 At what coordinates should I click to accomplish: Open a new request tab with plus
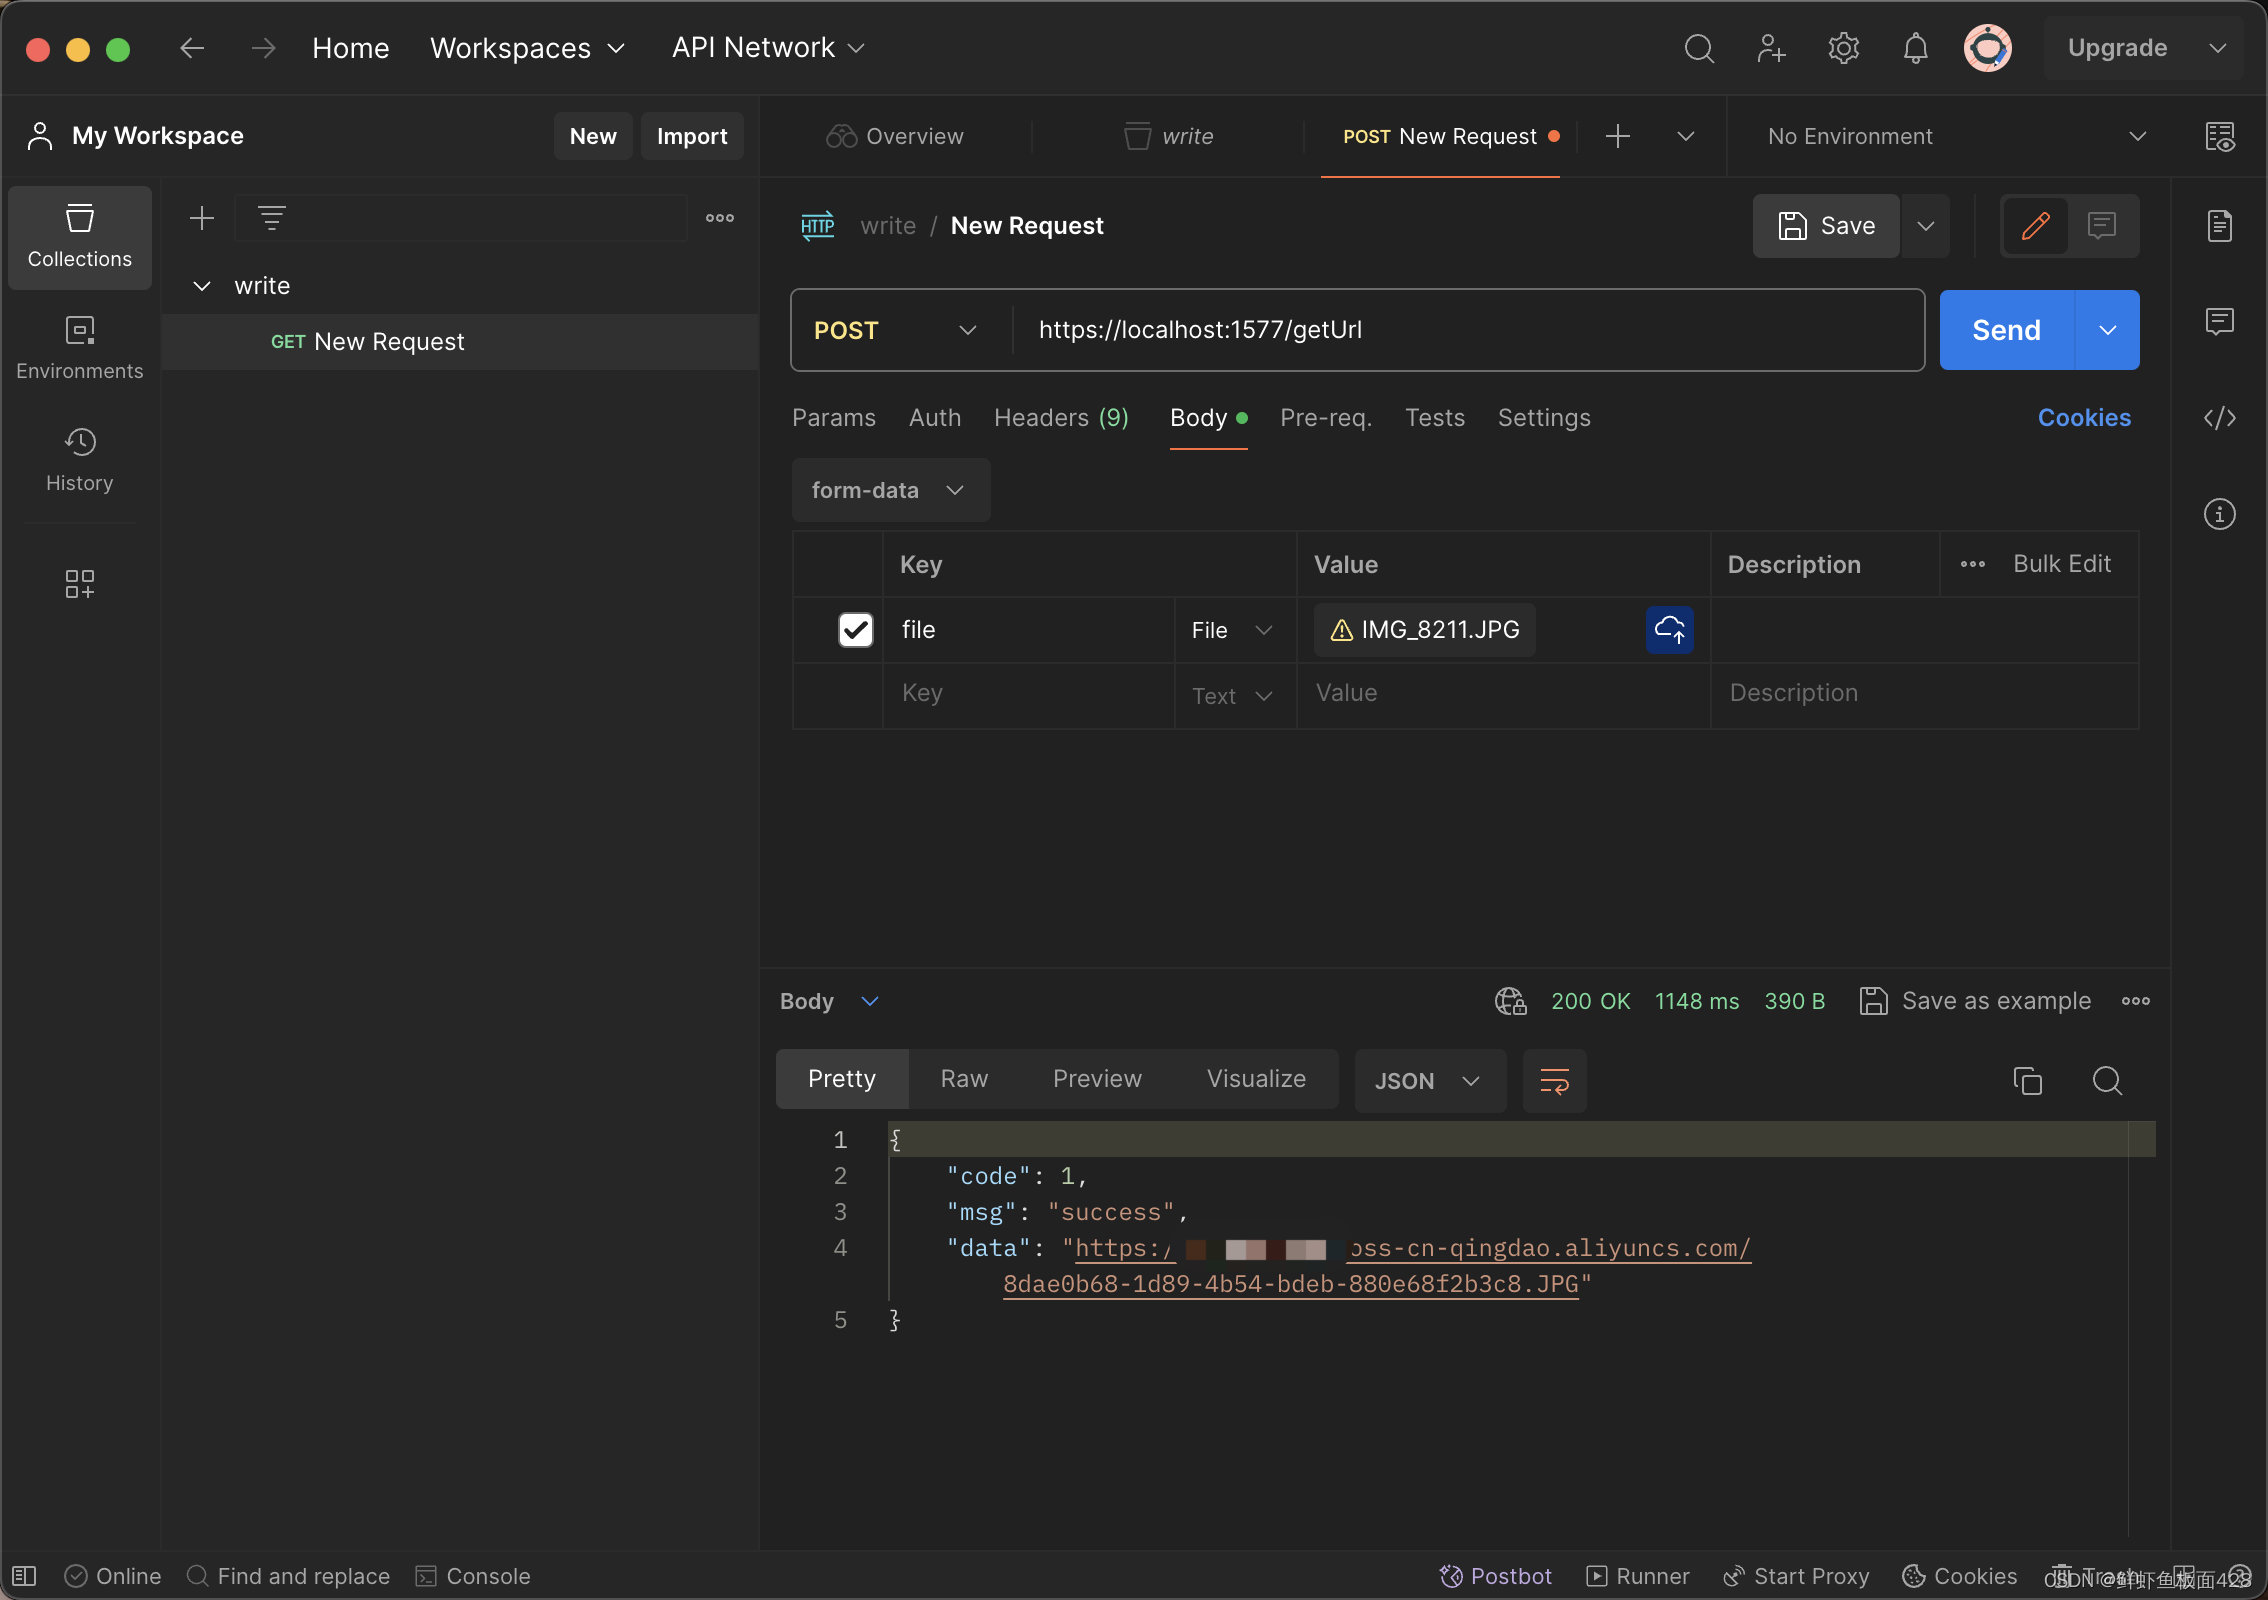tap(1617, 136)
